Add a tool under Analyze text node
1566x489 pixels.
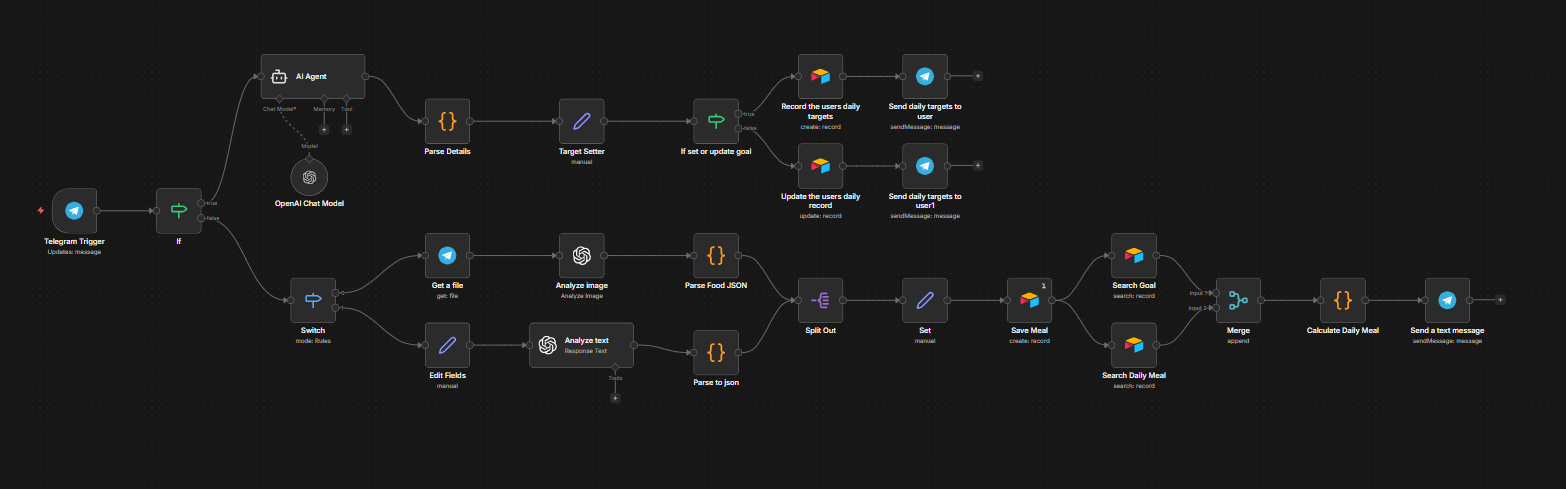coord(615,398)
